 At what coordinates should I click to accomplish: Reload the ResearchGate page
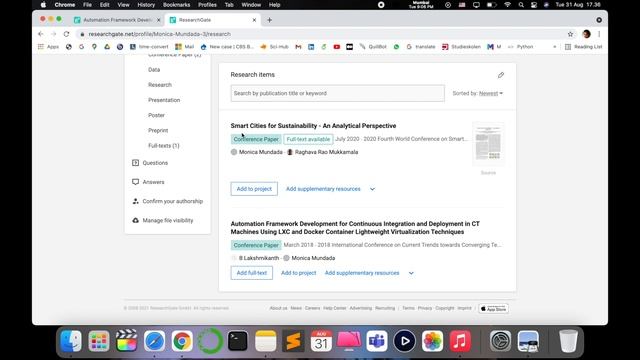[66, 34]
